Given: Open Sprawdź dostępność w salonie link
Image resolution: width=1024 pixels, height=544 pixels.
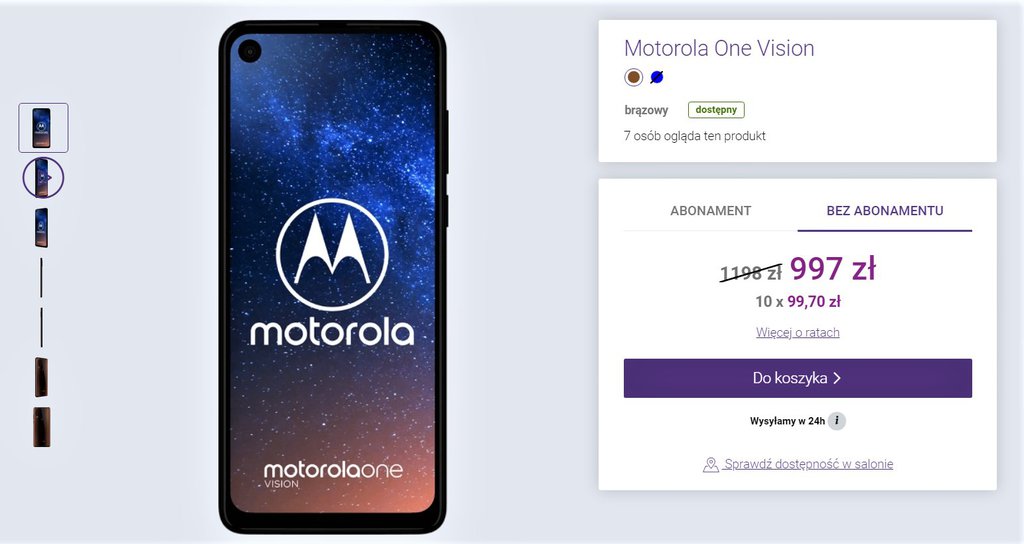Looking at the screenshot, I should coord(808,464).
